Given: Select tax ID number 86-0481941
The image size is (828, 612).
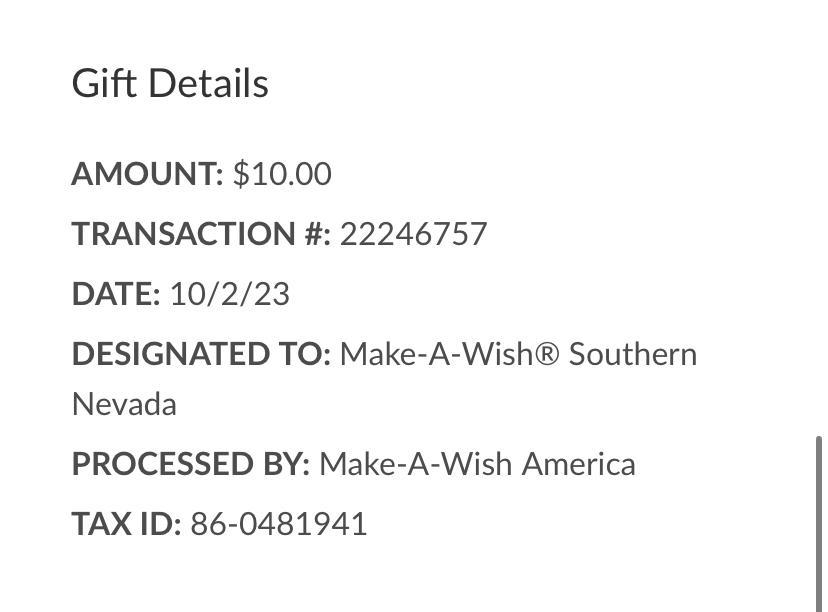Looking at the screenshot, I should point(279,524).
